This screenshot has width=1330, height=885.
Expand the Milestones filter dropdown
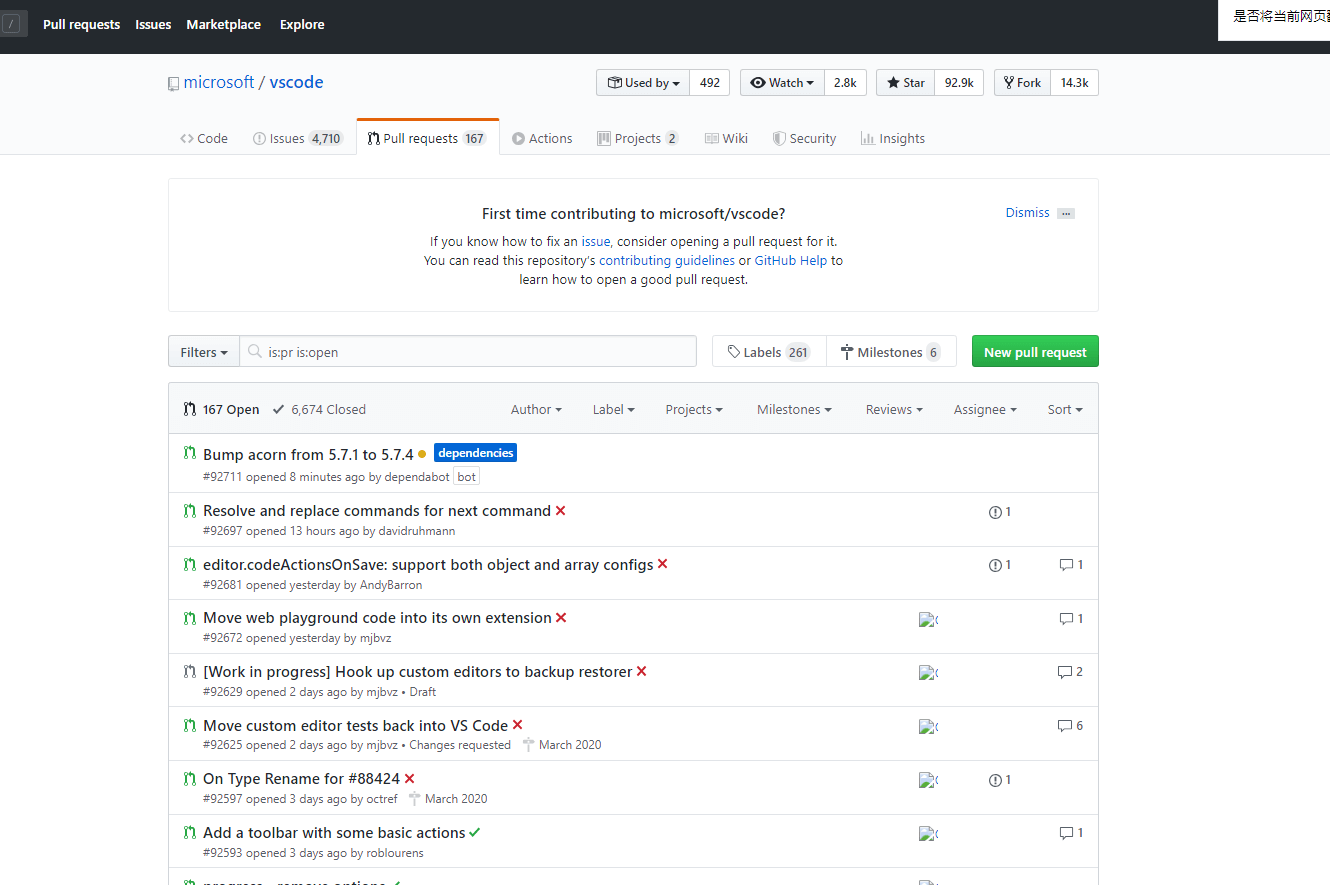tap(795, 410)
